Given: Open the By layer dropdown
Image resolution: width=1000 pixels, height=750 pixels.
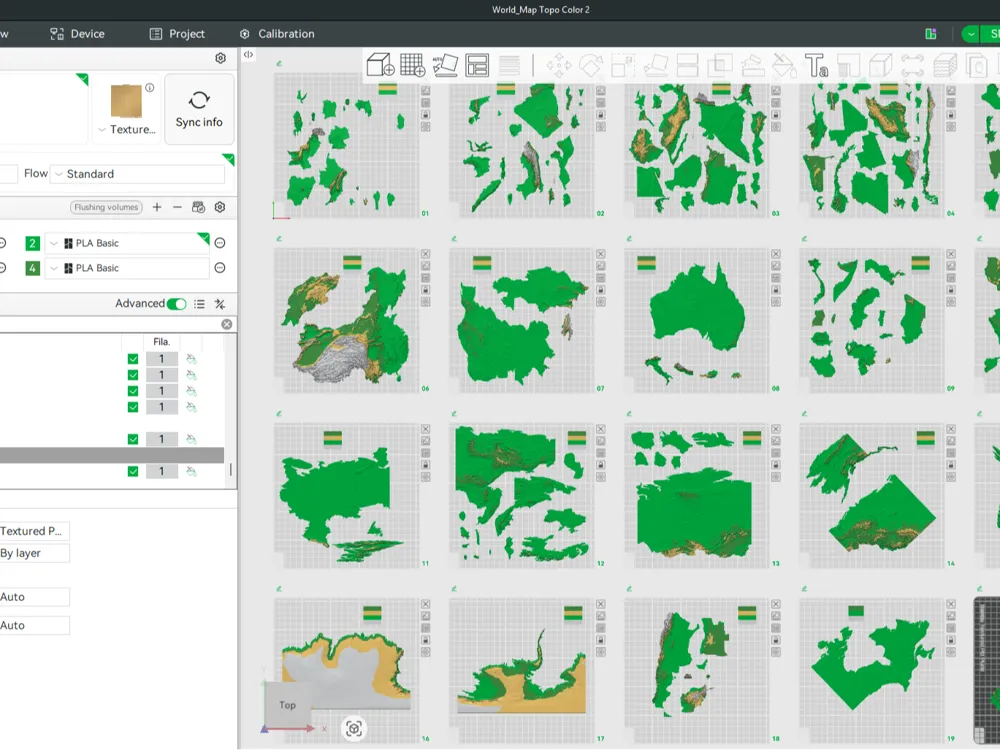Looking at the screenshot, I should click(34, 553).
